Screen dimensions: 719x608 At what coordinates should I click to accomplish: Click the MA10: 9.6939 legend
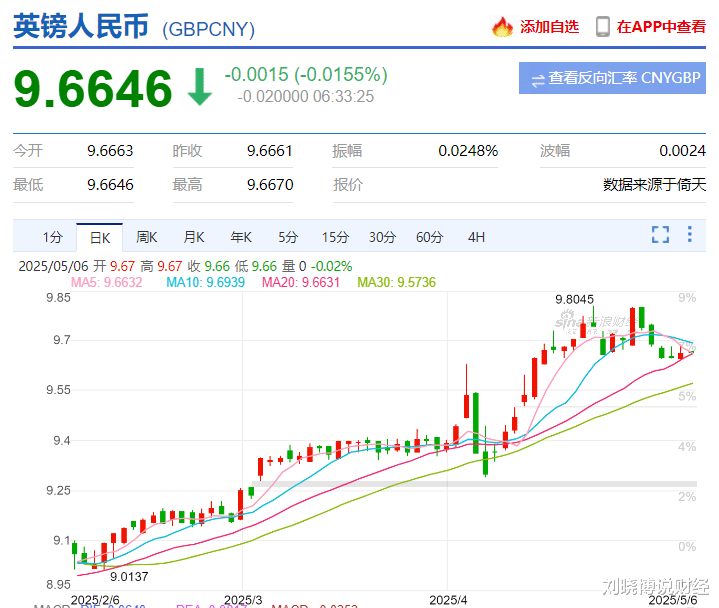click(205, 282)
